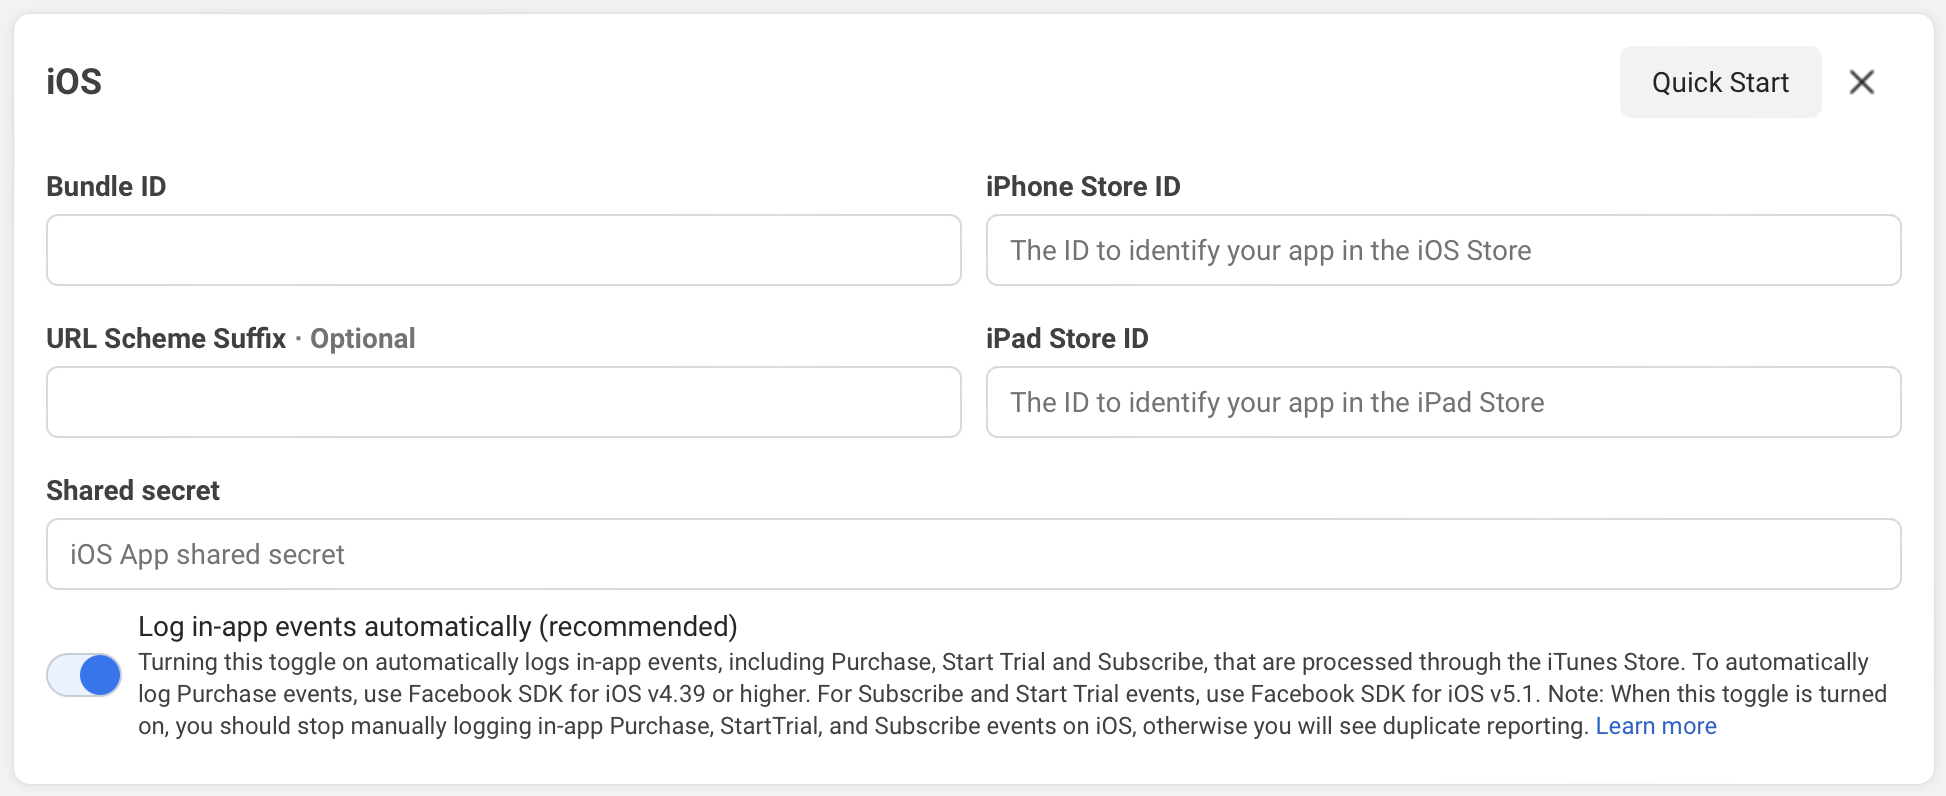Click into the iPhone Store ID field
Image resolution: width=1946 pixels, height=796 pixels.
[x=1442, y=250]
